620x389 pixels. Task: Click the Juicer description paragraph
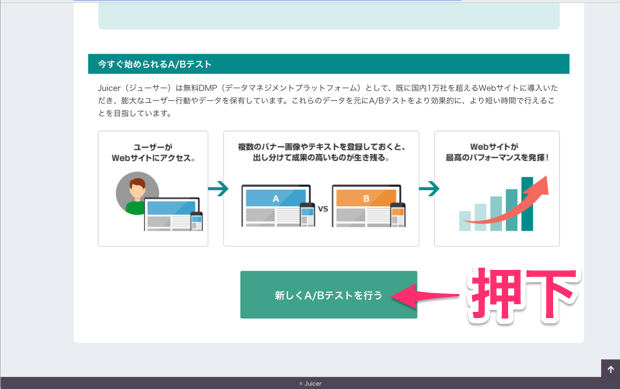[x=328, y=100]
